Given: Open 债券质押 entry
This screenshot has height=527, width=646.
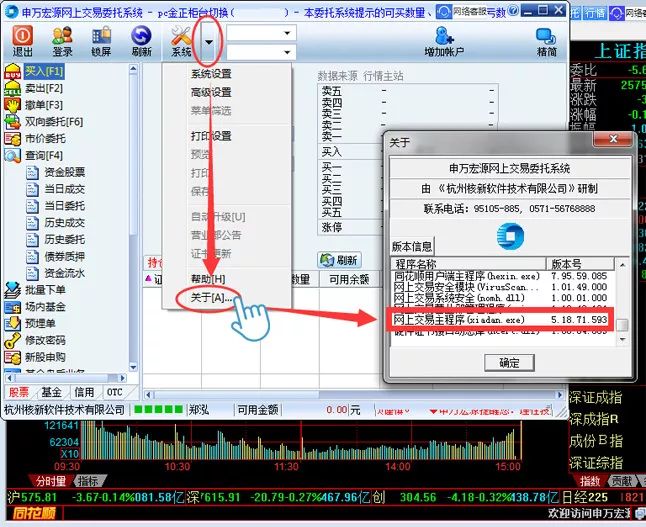Looking at the screenshot, I should pyautogui.click(x=64, y=256).
